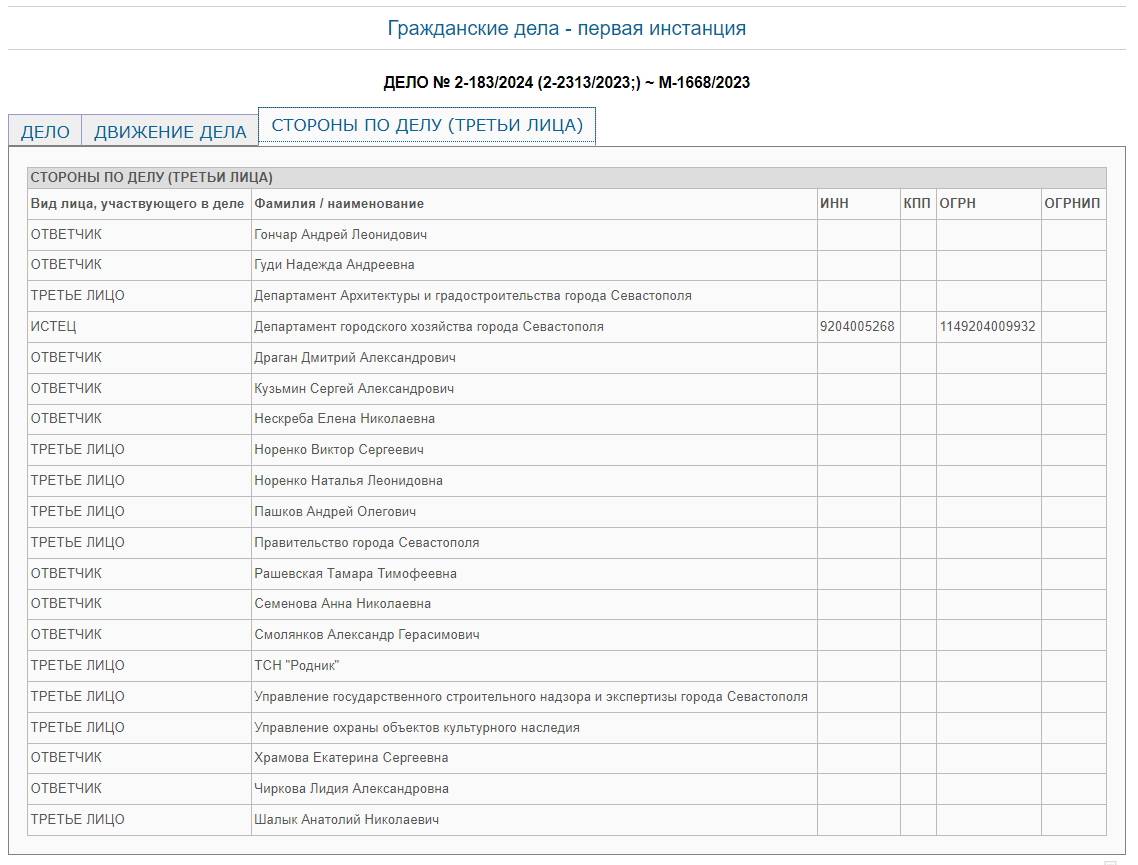Click ТСН "Родник" entry

pos(297,665)
